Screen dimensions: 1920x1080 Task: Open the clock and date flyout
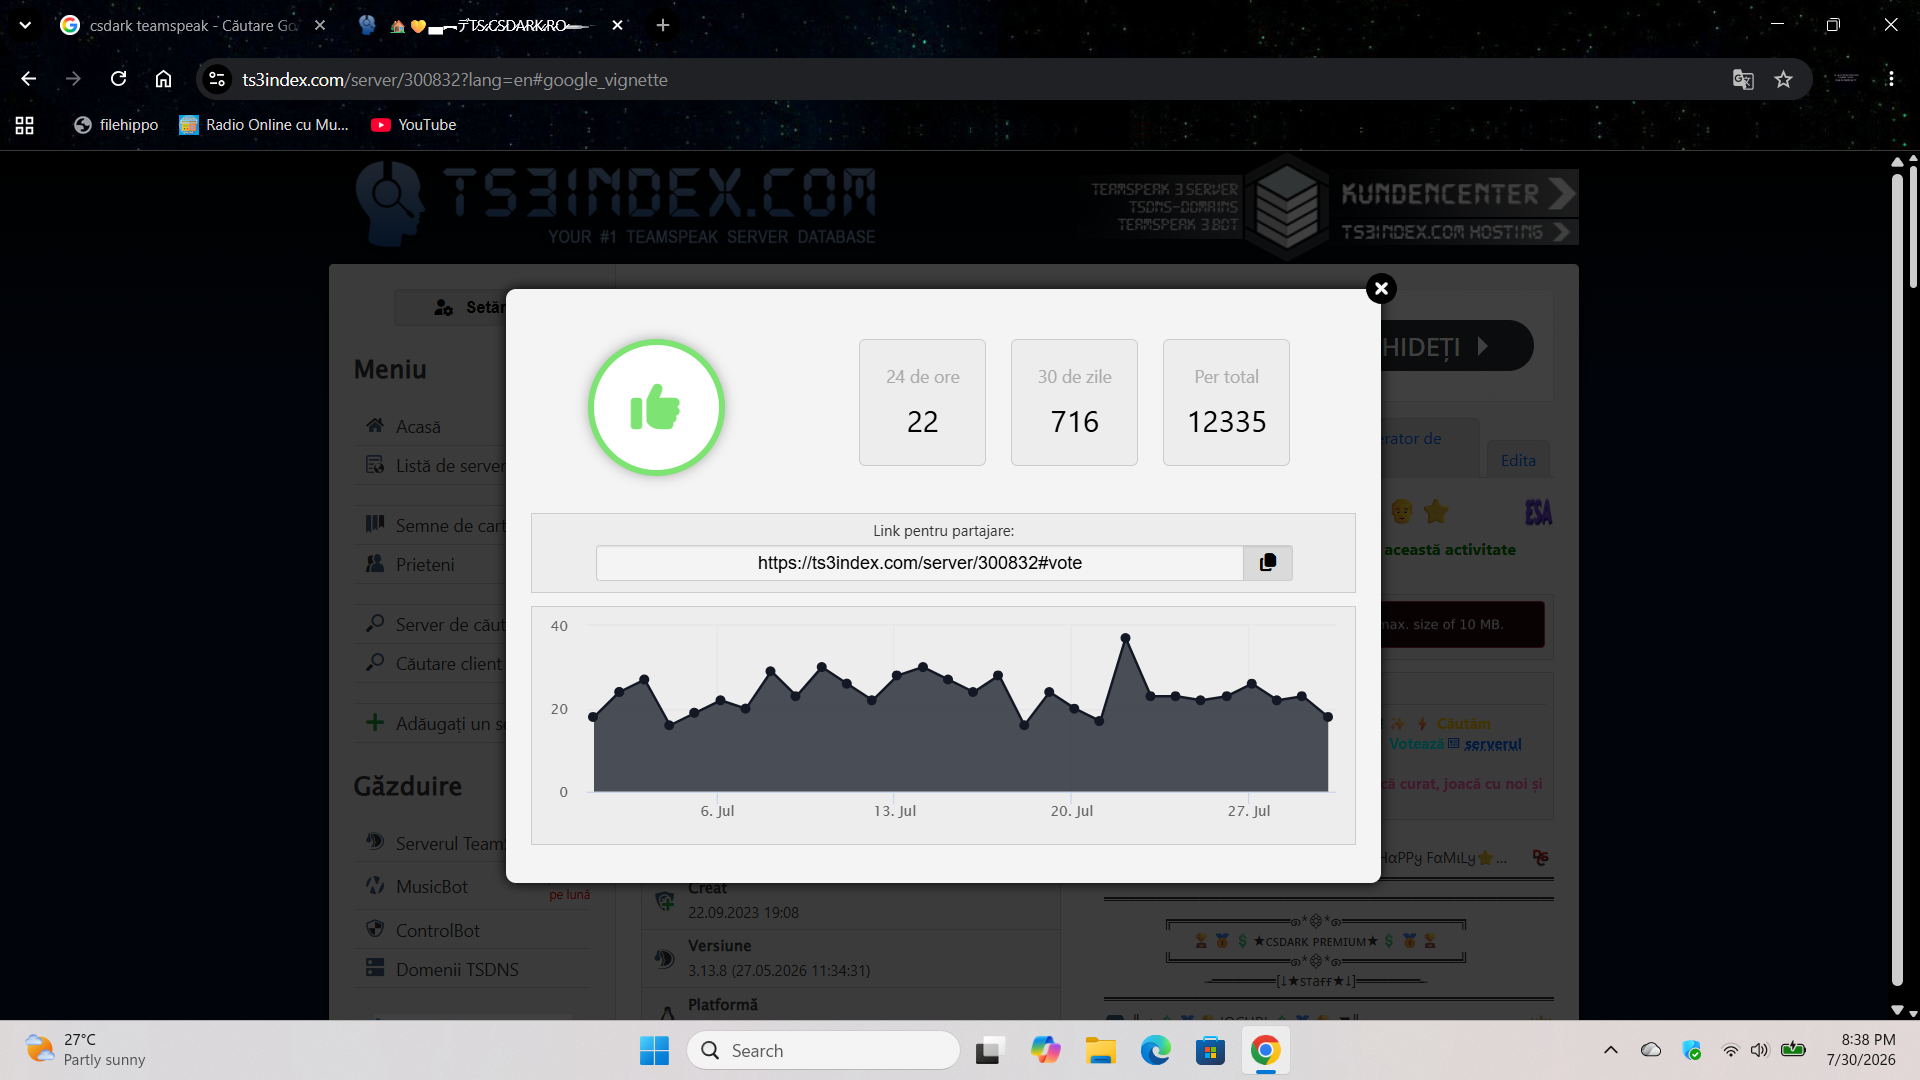(1861, 1050)
